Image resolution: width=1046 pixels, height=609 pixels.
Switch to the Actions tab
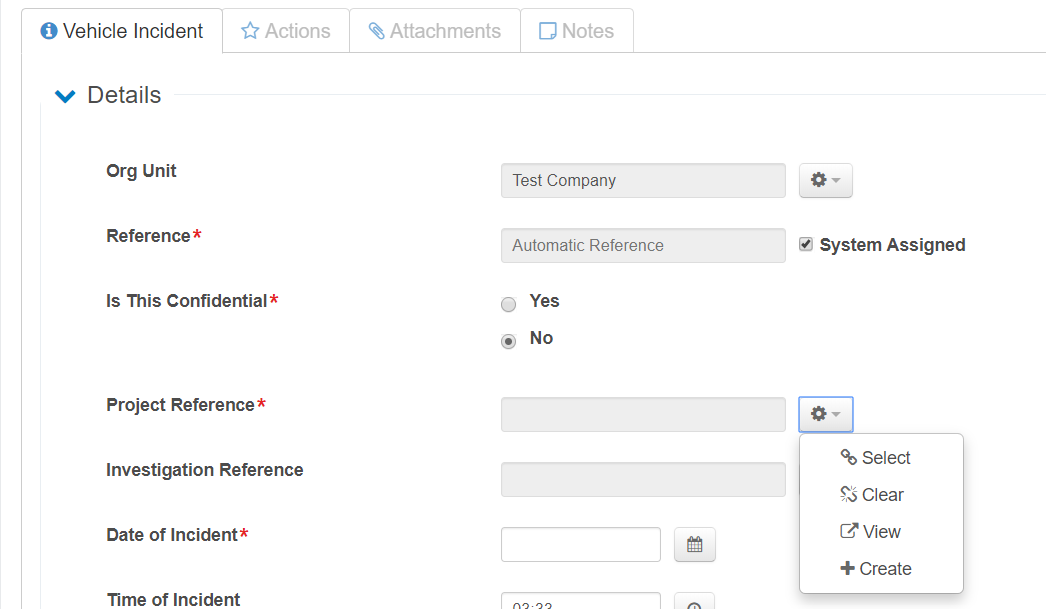286,31
